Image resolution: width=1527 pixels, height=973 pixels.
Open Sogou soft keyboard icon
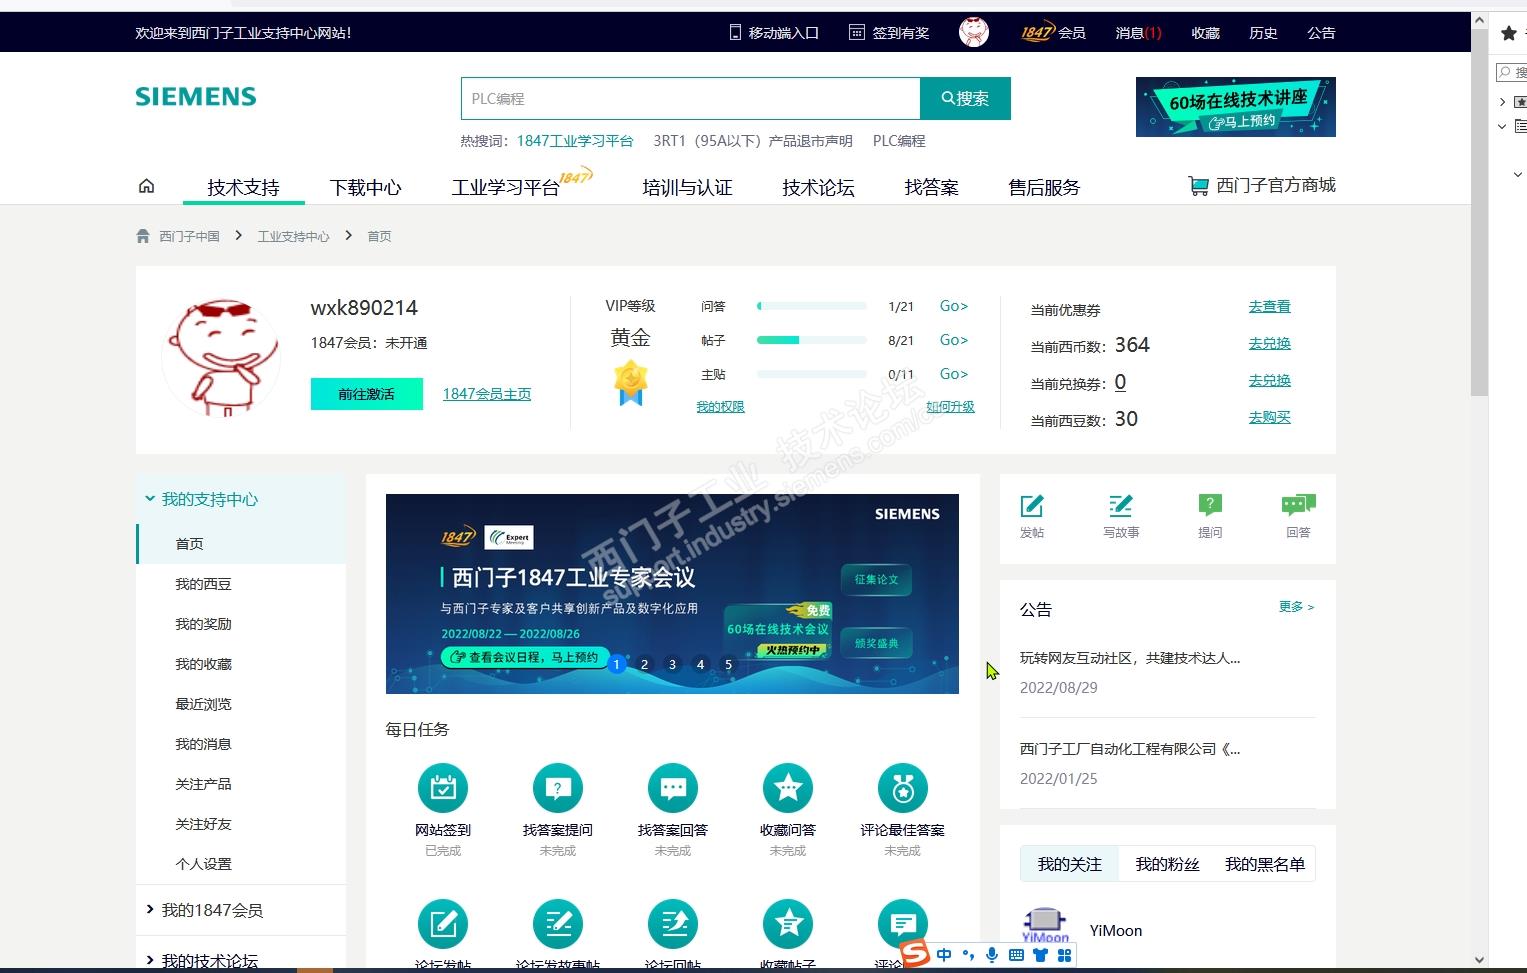pos(1016,955)
